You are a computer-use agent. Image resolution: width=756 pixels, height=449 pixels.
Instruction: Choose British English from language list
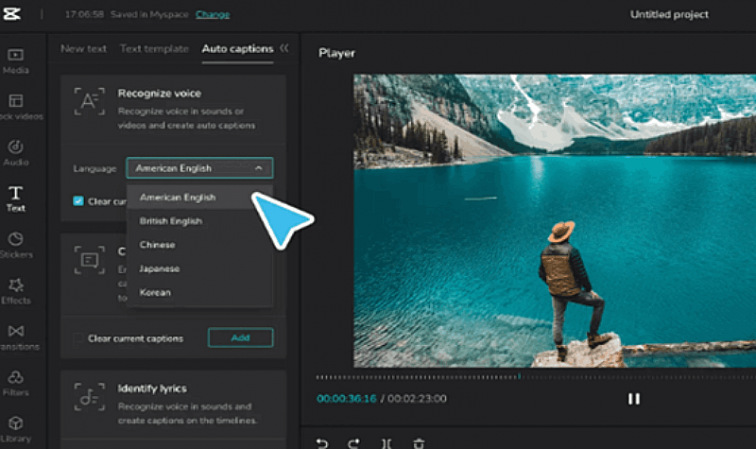coord(171,221)
